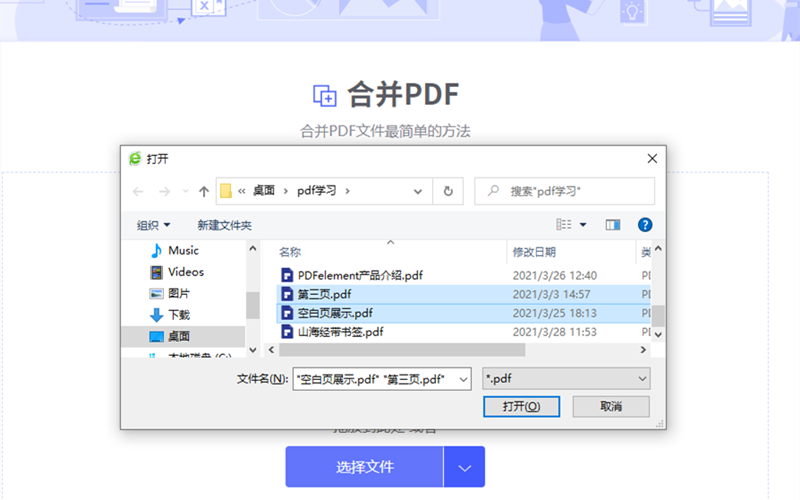Click the blue help question mark icon
The image size is (800, 500).
coord(645,225)
